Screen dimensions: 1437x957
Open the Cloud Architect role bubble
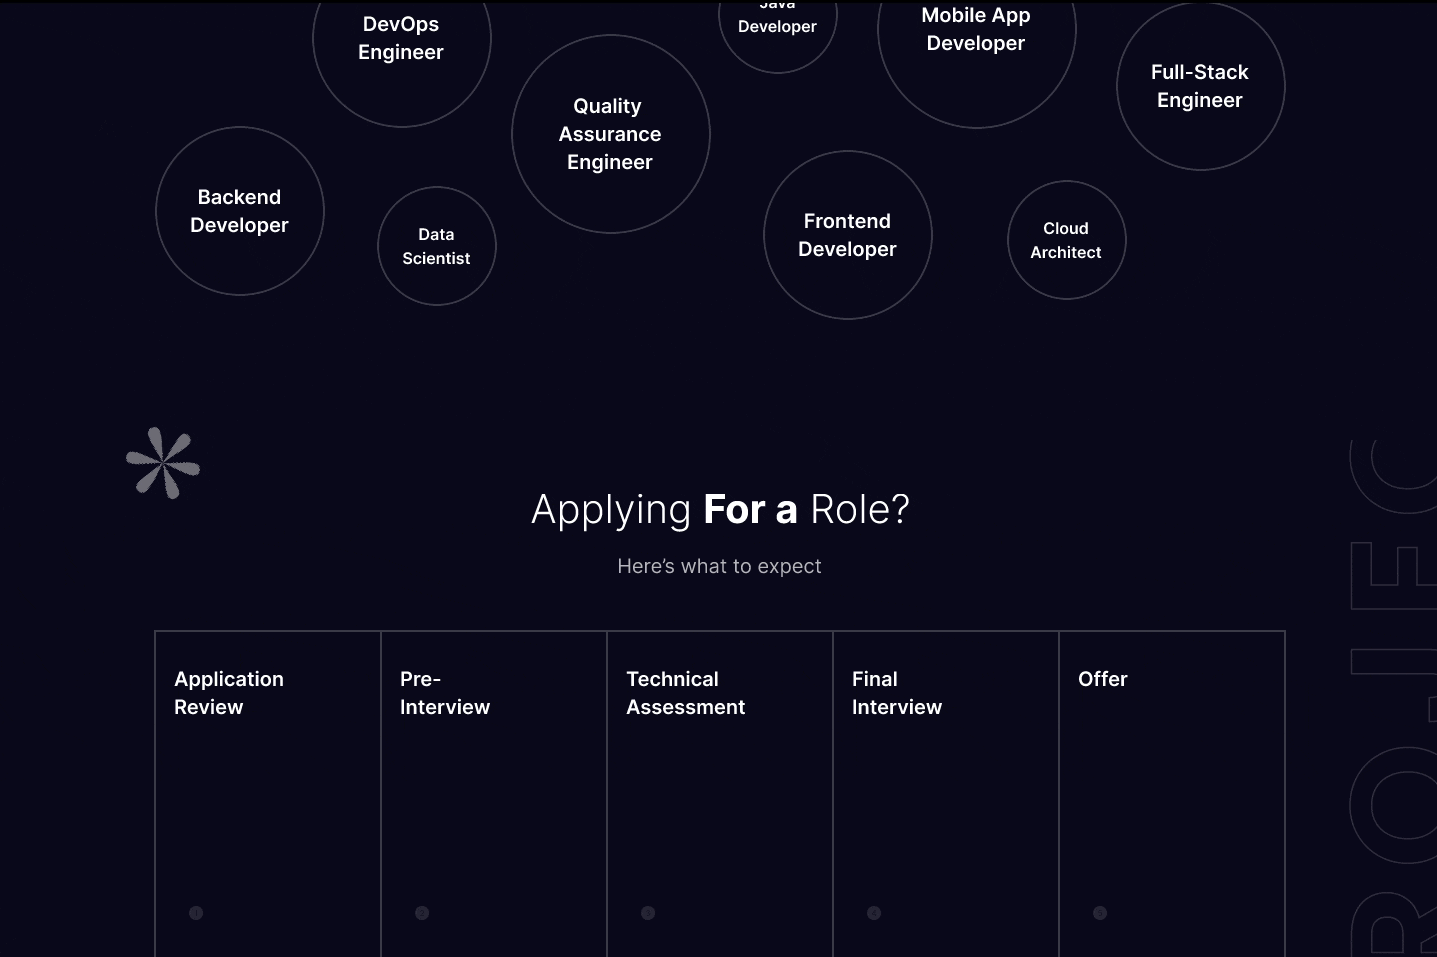pos(1067,240)
